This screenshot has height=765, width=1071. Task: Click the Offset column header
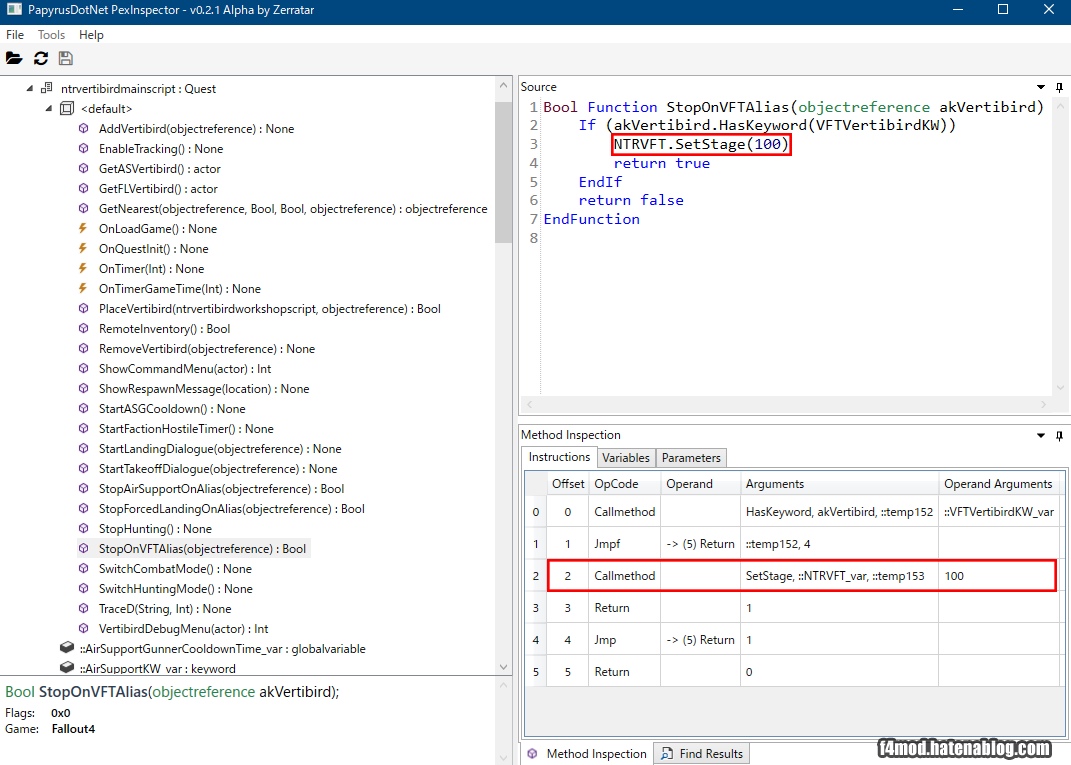click(x=568, y=484)
